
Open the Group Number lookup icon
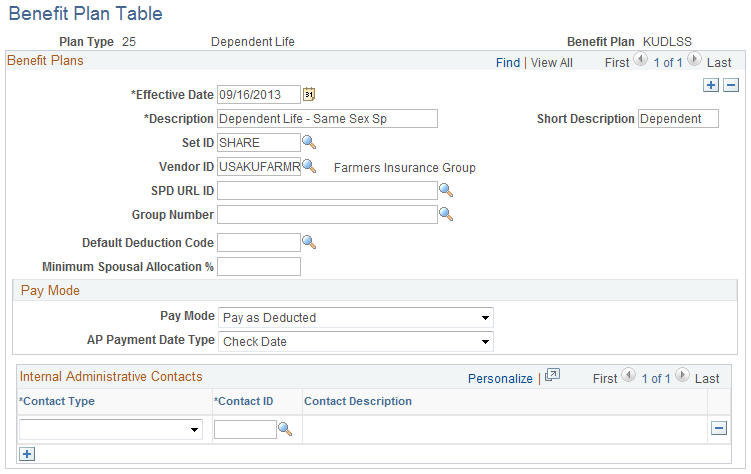coord(446,214)
